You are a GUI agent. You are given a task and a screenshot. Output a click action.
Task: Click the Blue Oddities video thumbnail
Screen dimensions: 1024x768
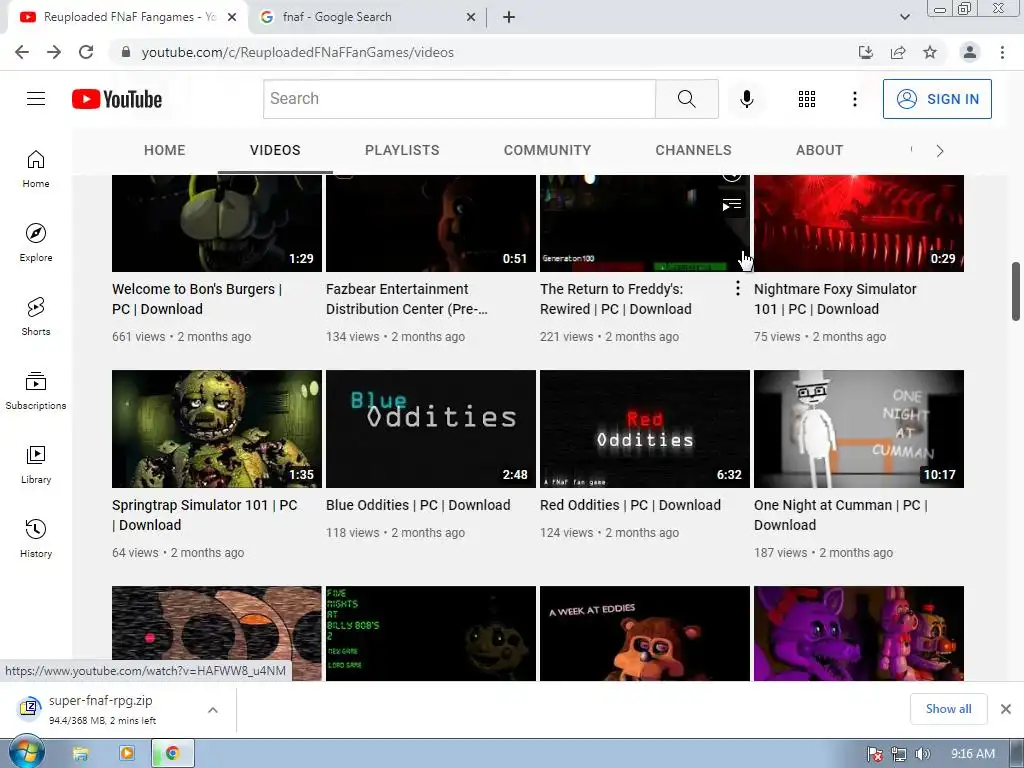coord(431,429)
